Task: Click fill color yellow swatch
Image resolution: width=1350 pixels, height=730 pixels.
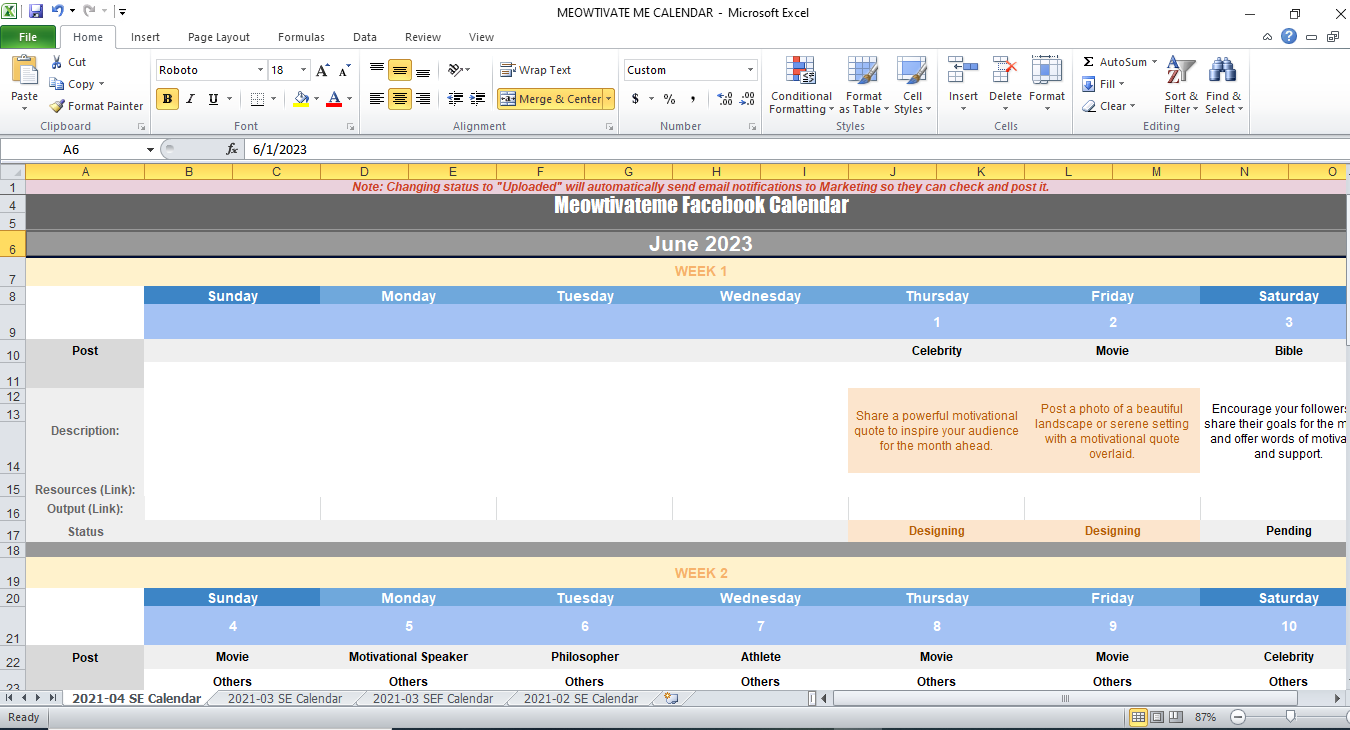Action: [x=301, y=99]
